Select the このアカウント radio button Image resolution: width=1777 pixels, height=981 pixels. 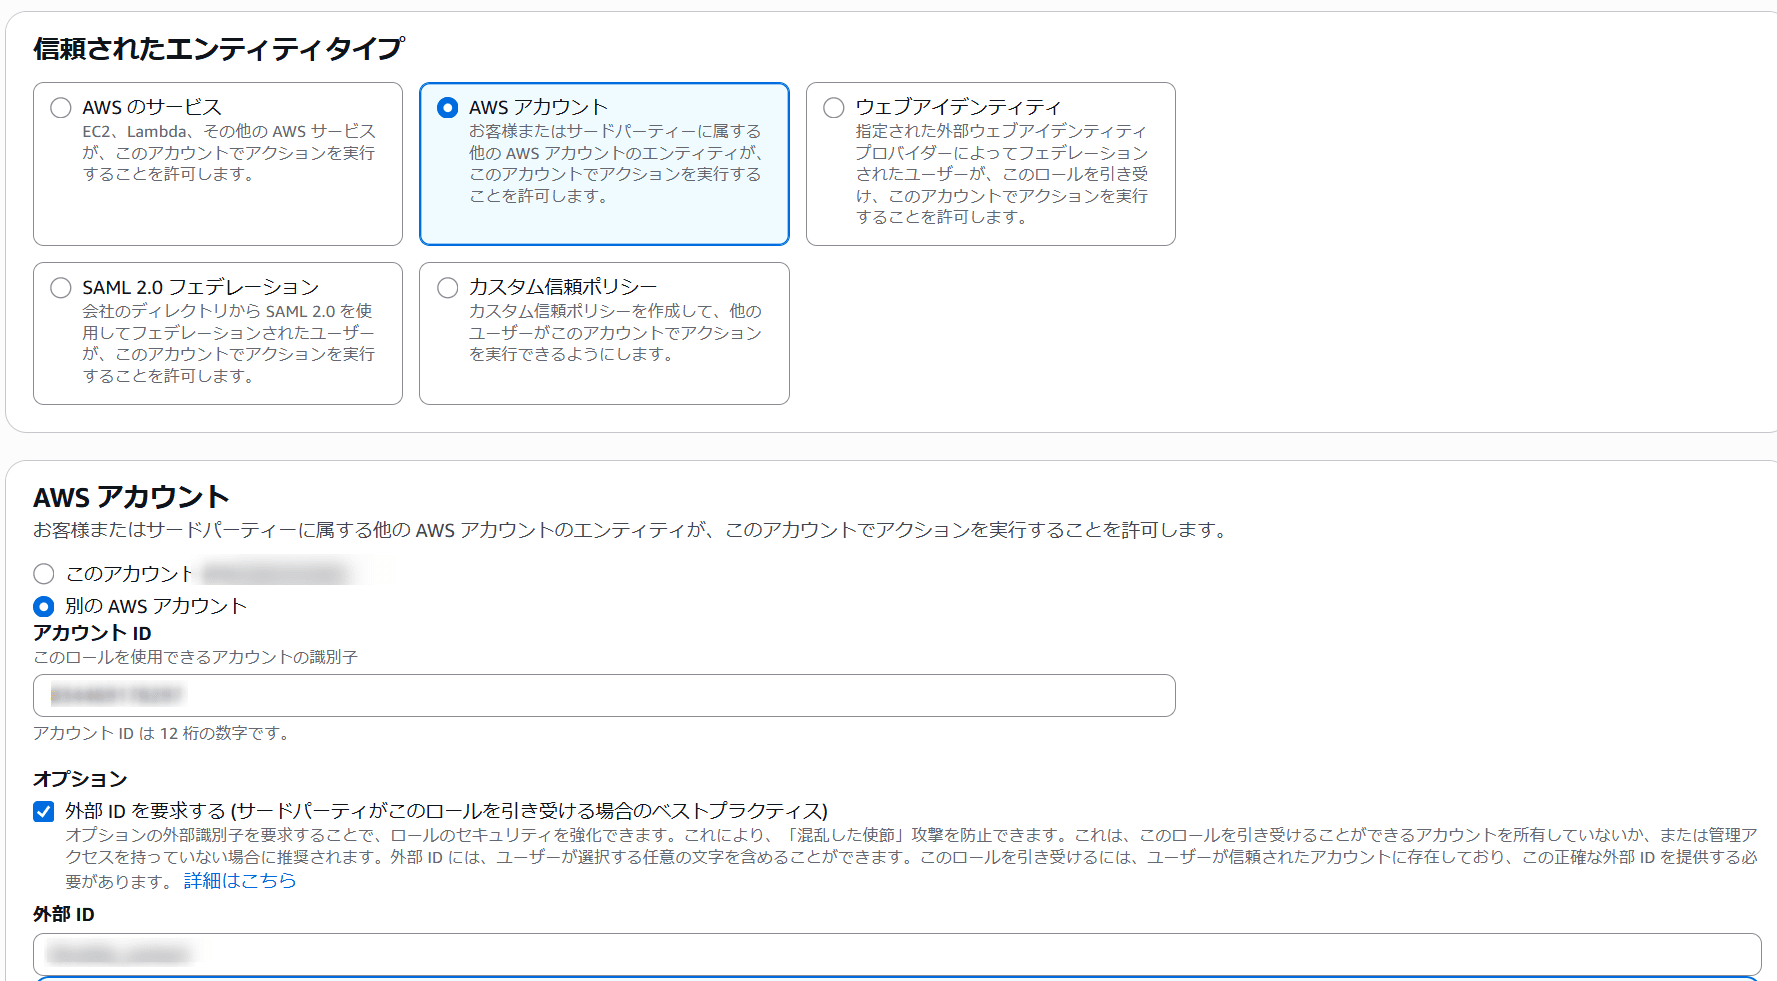pyautogui.click(x=44, y=574)
